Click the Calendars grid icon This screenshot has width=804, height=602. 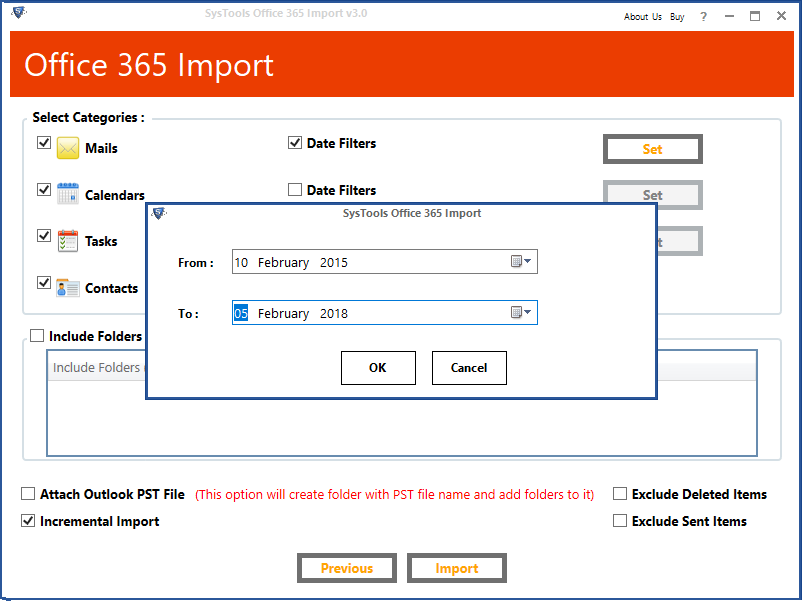pyautogui.click(x=68, y=194)
